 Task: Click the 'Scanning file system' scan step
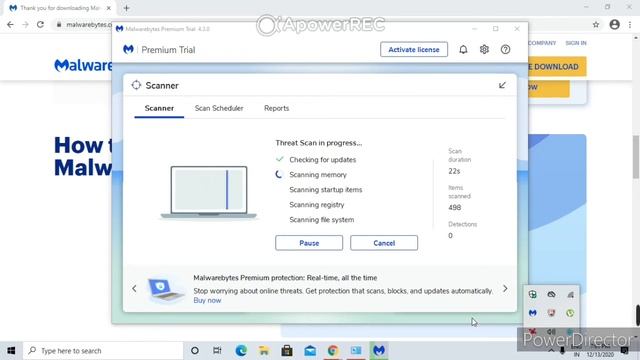tap(322, 220)
